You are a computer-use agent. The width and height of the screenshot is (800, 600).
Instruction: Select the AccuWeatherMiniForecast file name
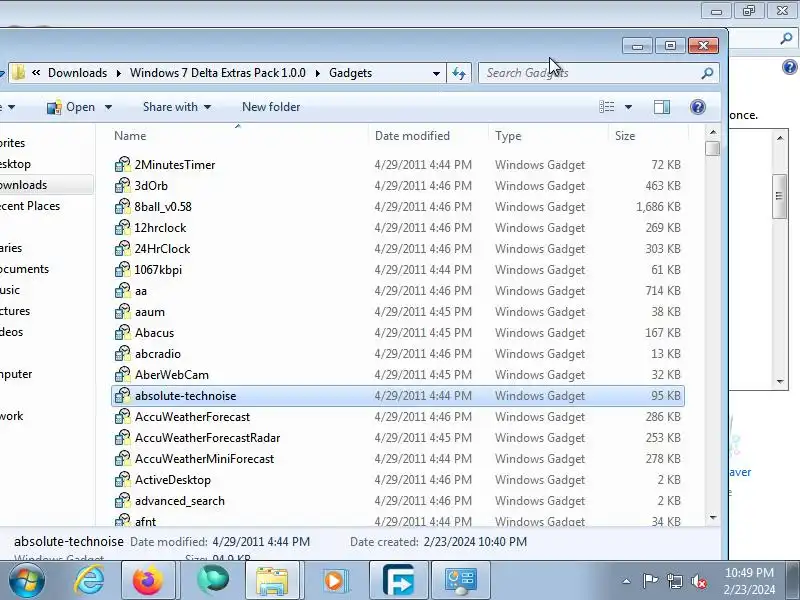pos(204,459)
